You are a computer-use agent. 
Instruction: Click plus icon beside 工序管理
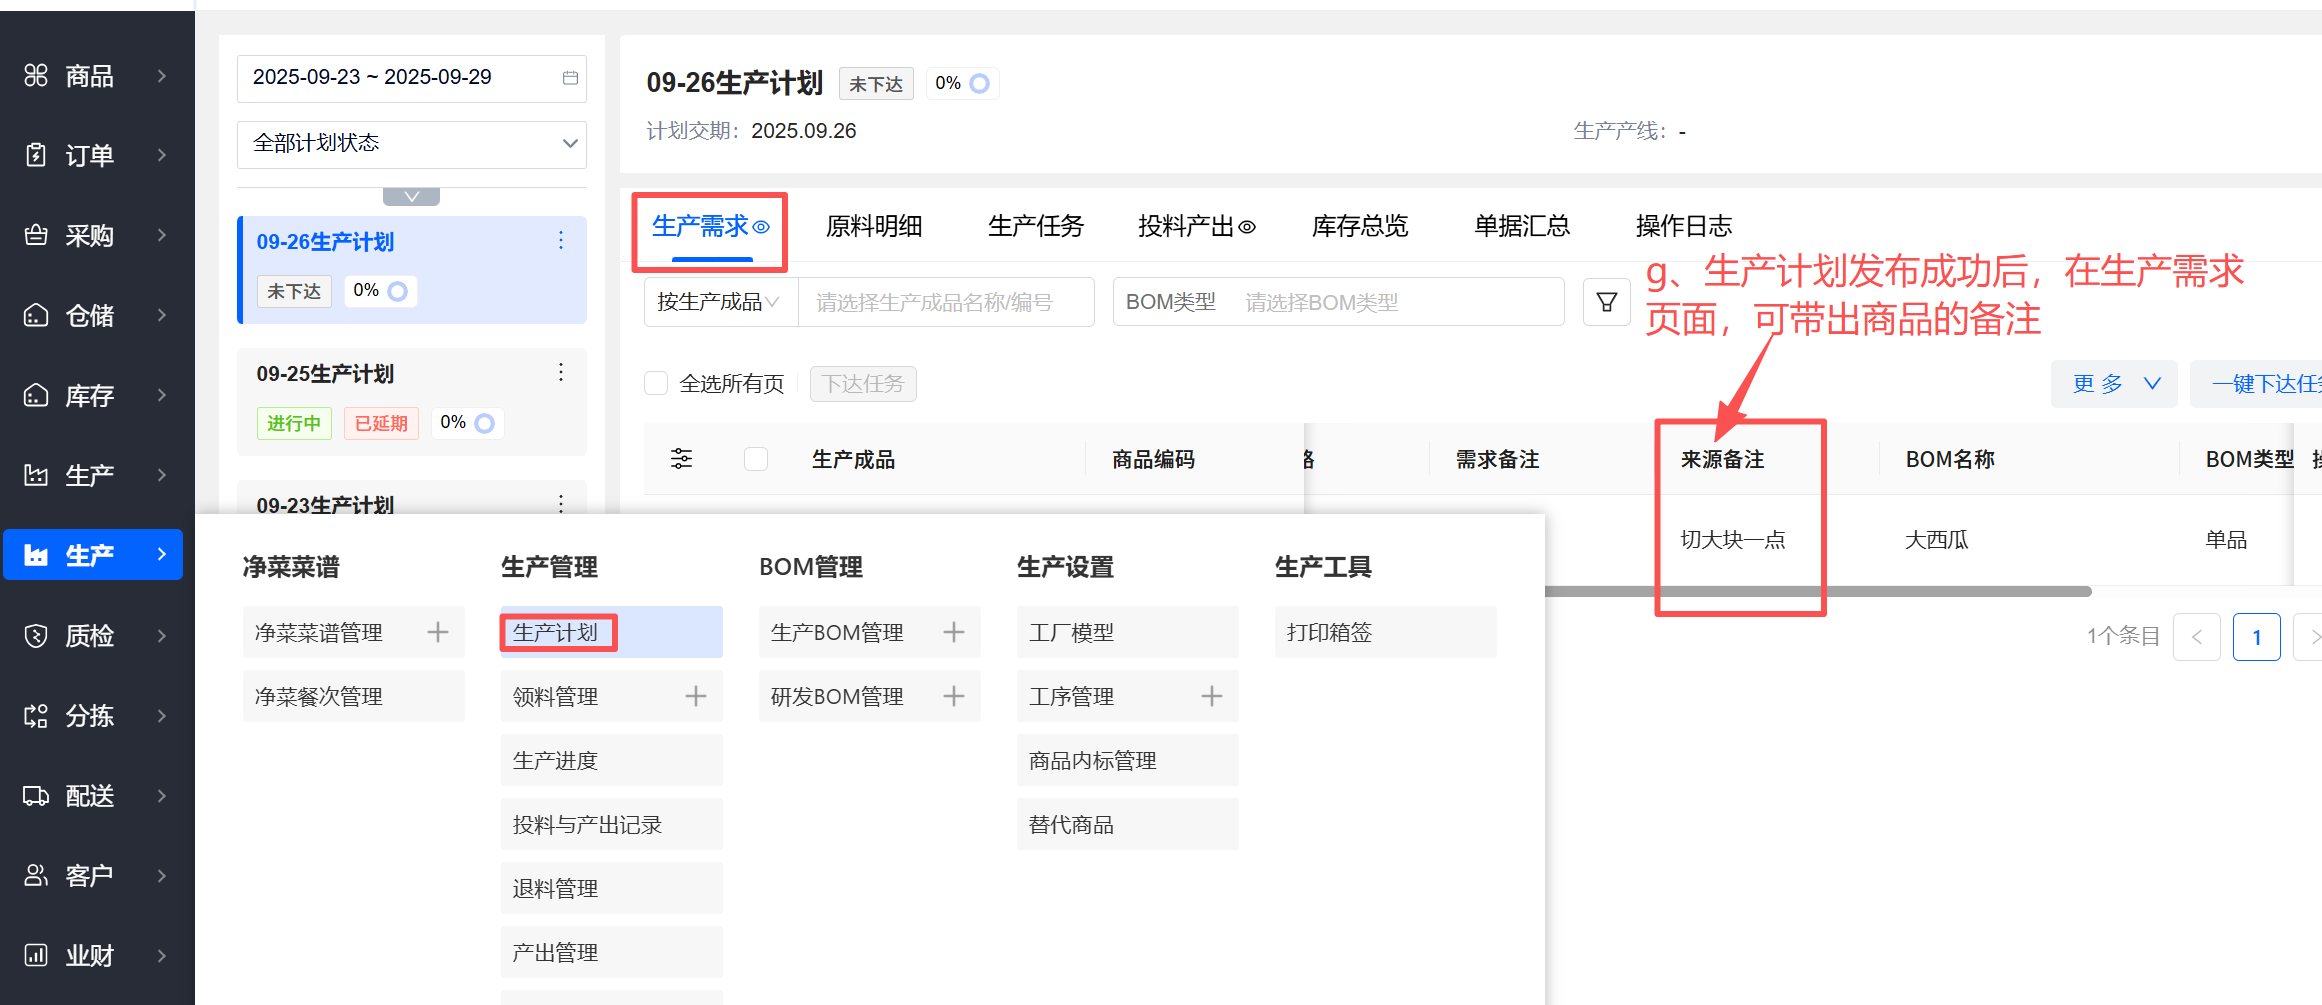coord(1212,696)
